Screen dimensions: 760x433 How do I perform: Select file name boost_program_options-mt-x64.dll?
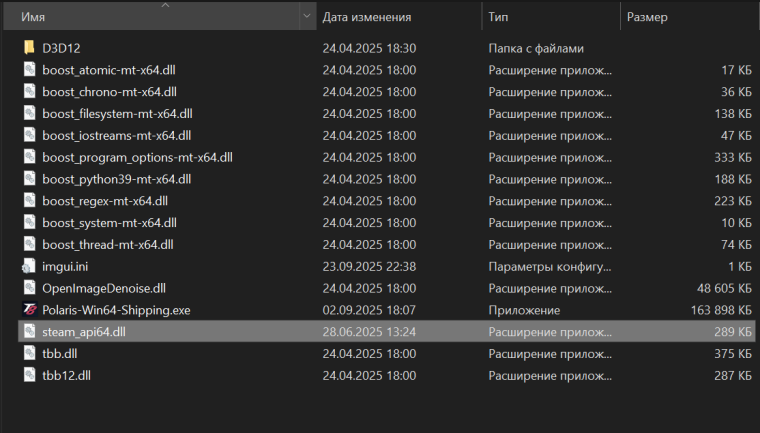[x=137, y=158]
